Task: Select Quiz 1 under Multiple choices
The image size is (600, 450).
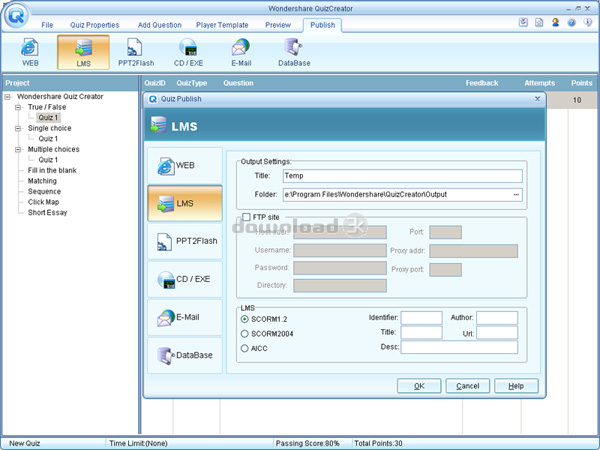Action: coord(48,160)
